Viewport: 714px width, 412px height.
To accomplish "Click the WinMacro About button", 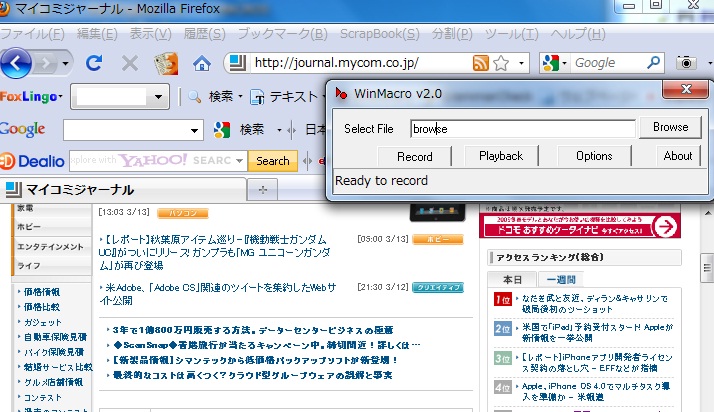I will point(678,156).
